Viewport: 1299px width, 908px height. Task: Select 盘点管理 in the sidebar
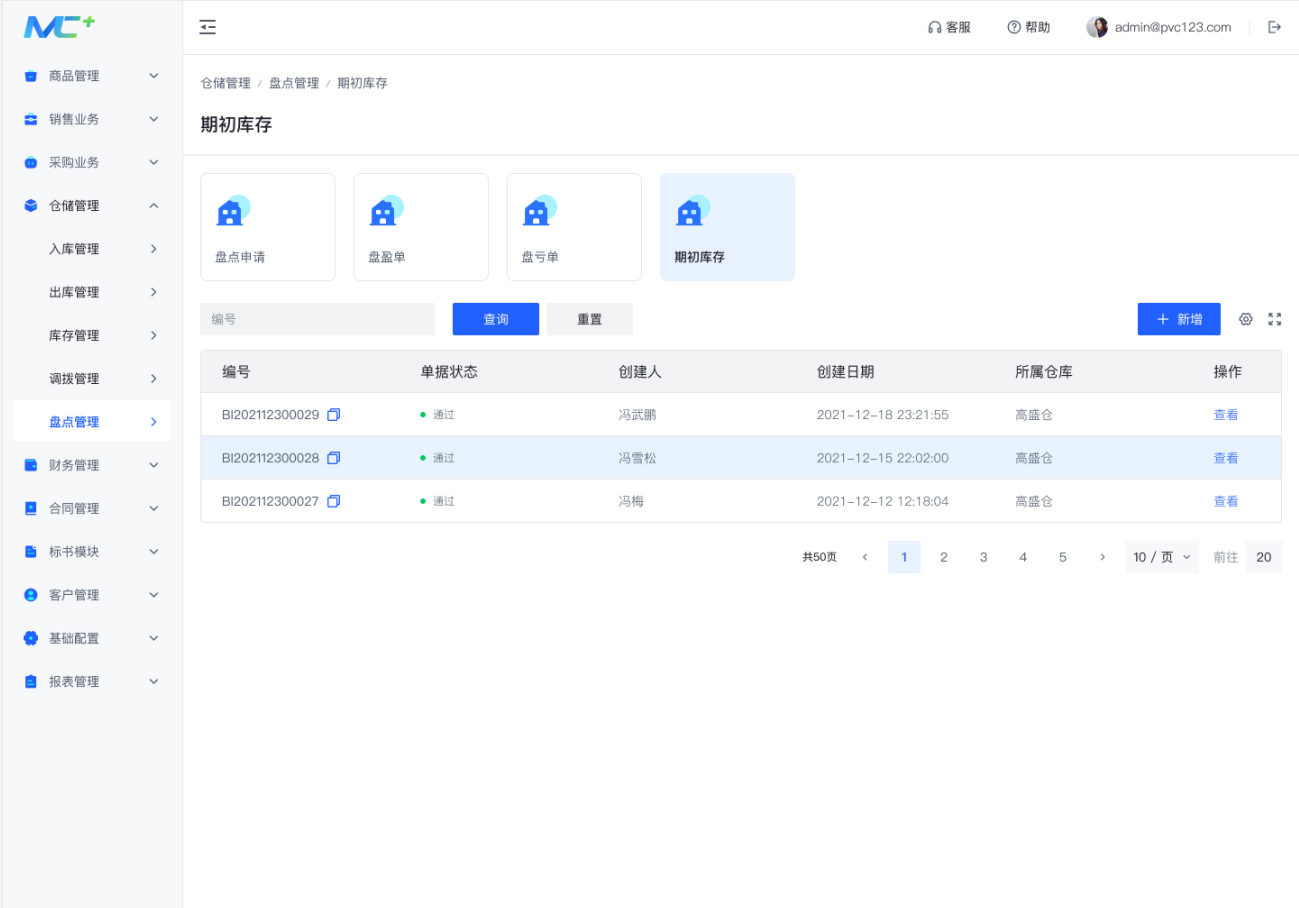[x=92, y=422]
